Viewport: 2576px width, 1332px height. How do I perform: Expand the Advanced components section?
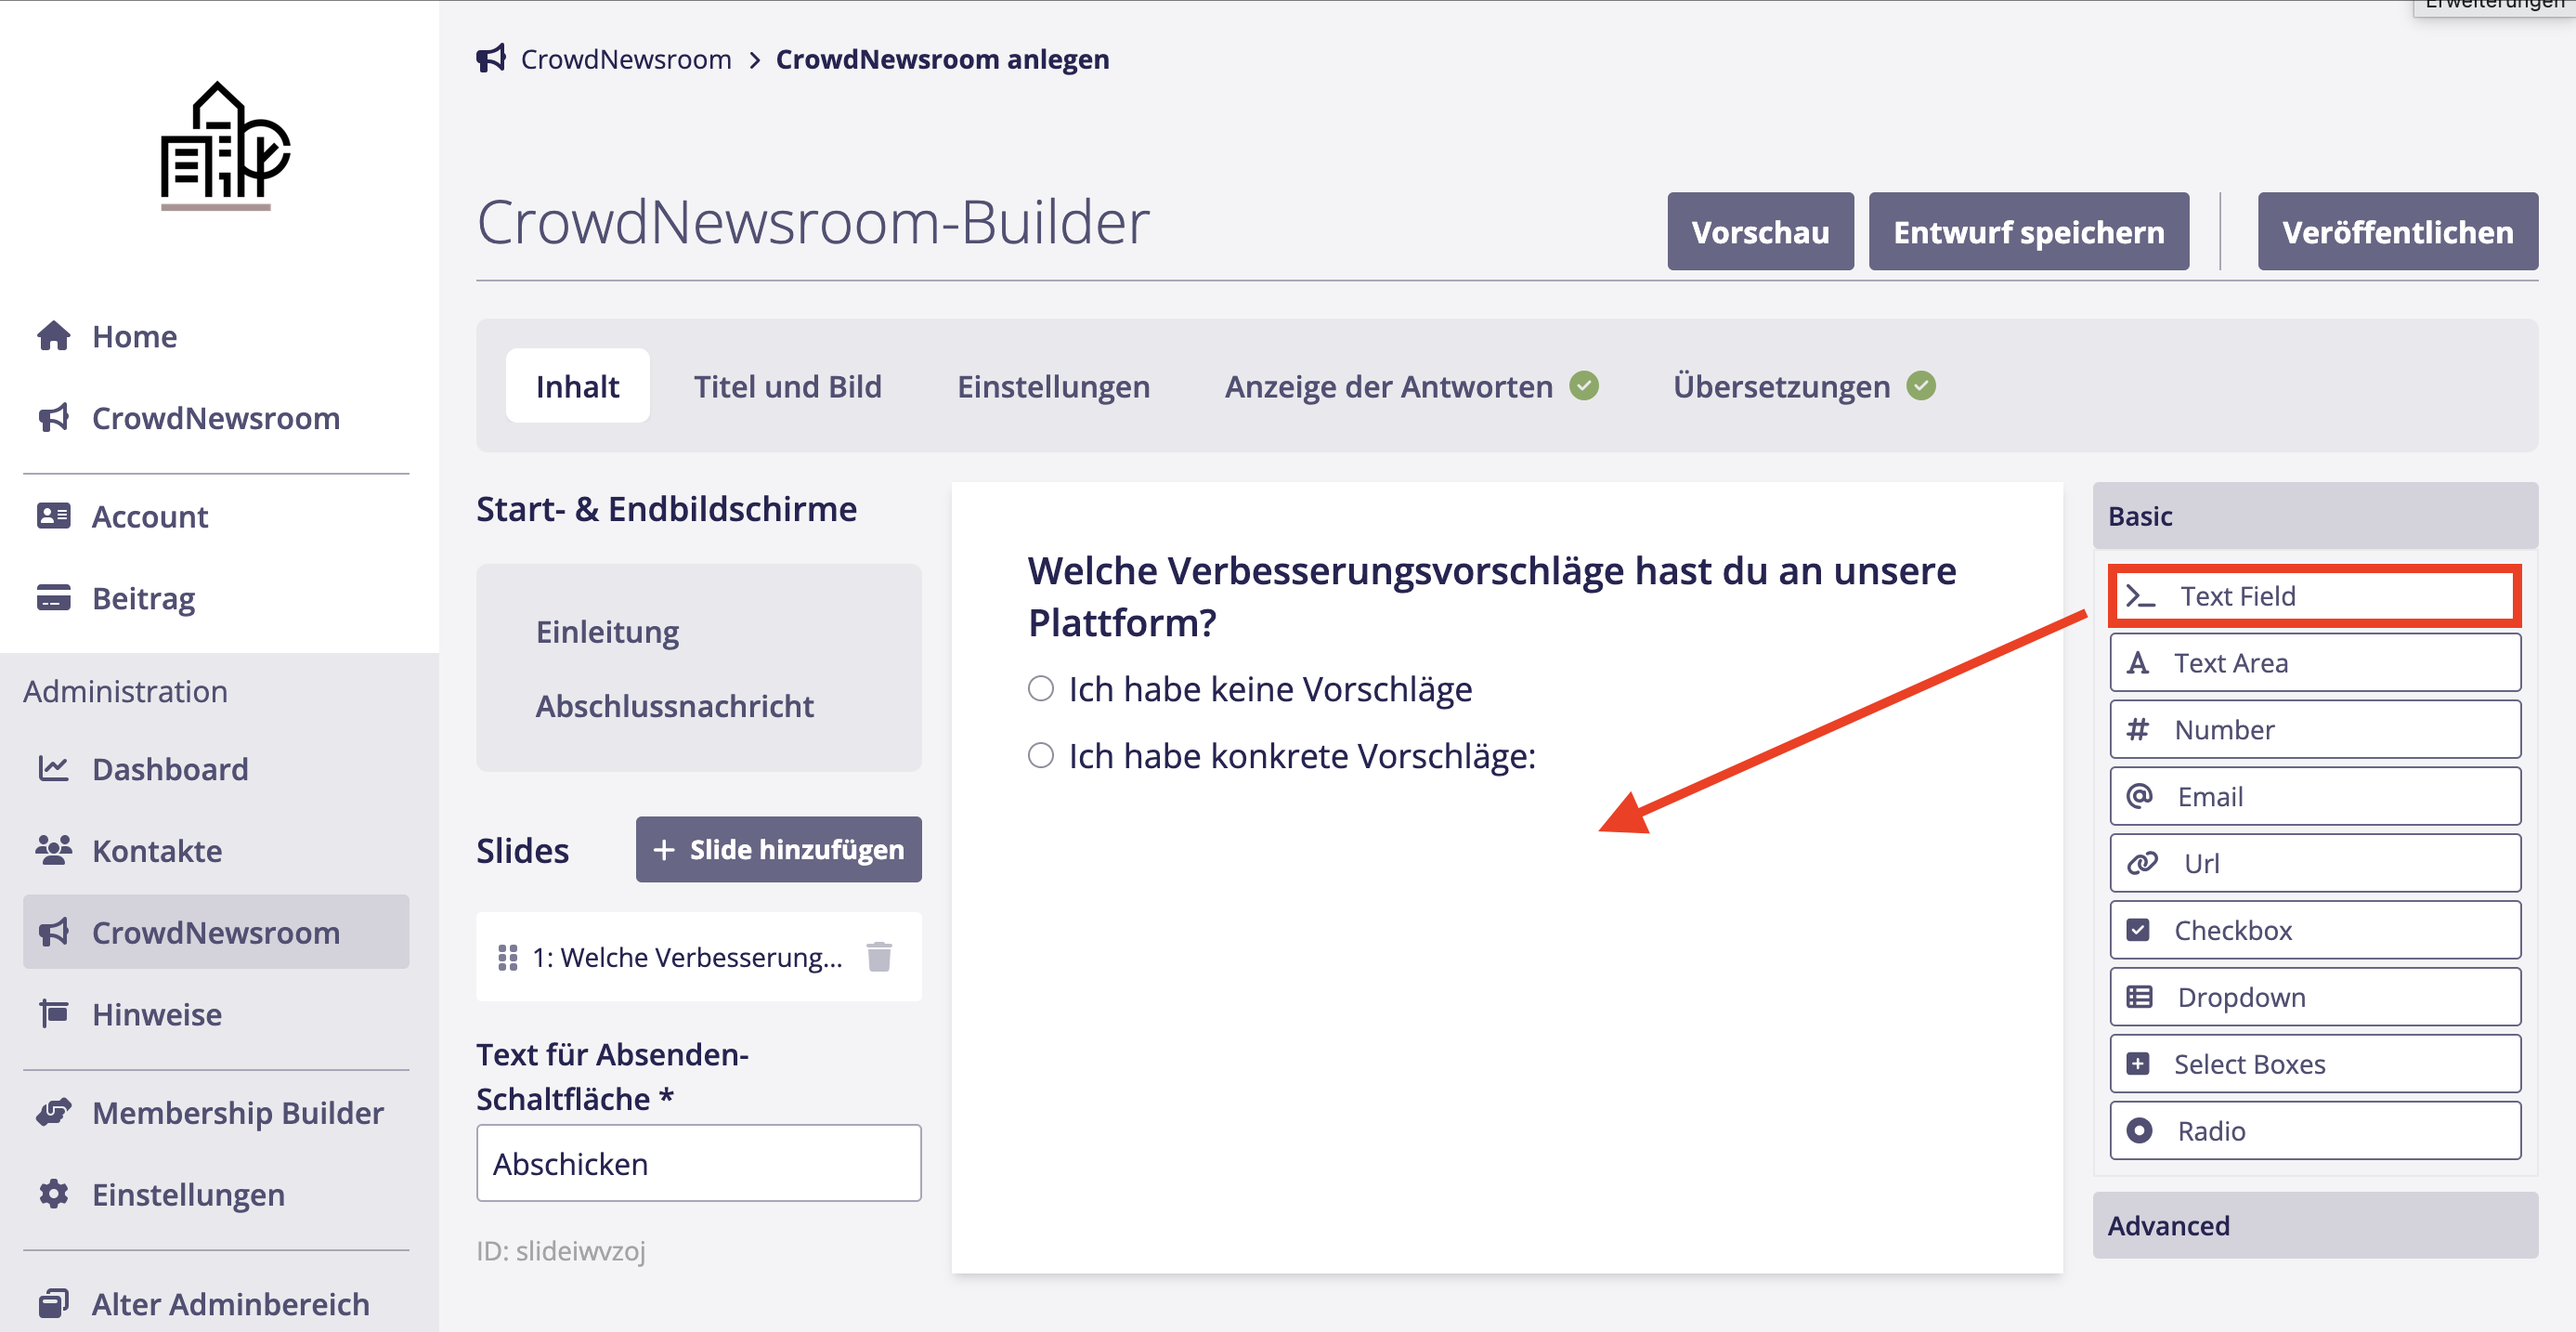2314,1225
